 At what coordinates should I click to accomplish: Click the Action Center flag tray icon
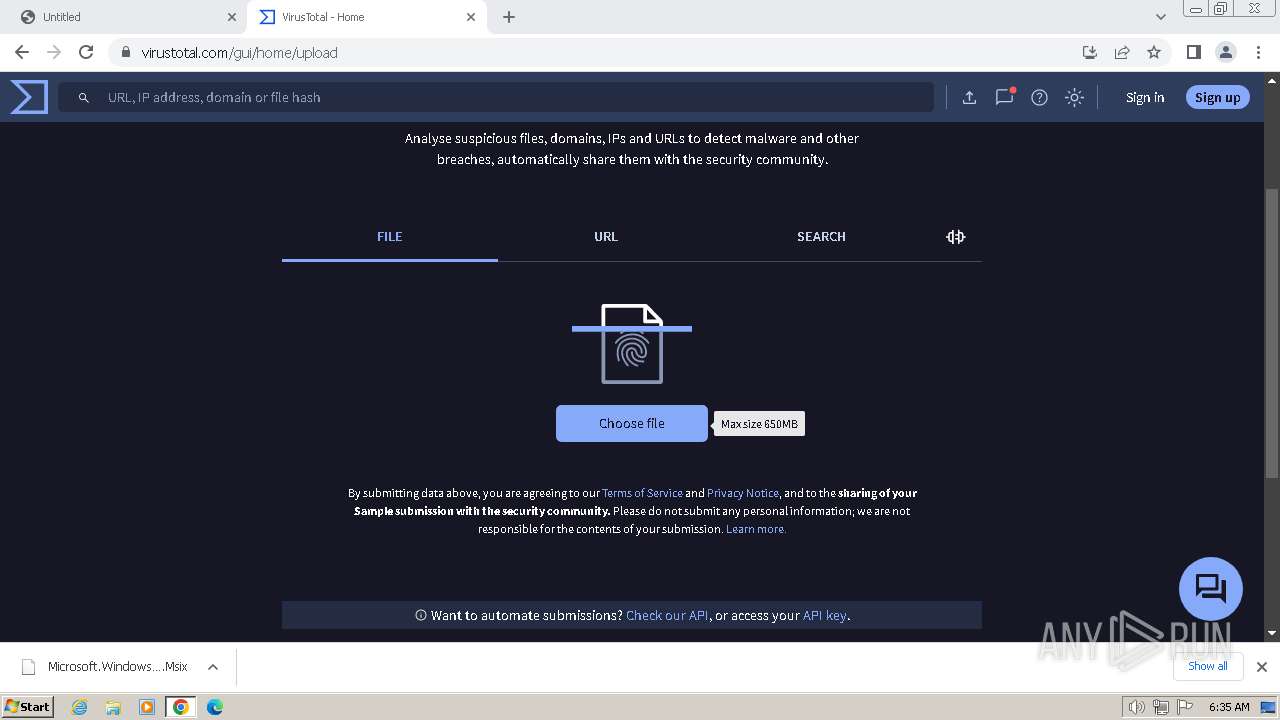click(x=1183, y=707)
